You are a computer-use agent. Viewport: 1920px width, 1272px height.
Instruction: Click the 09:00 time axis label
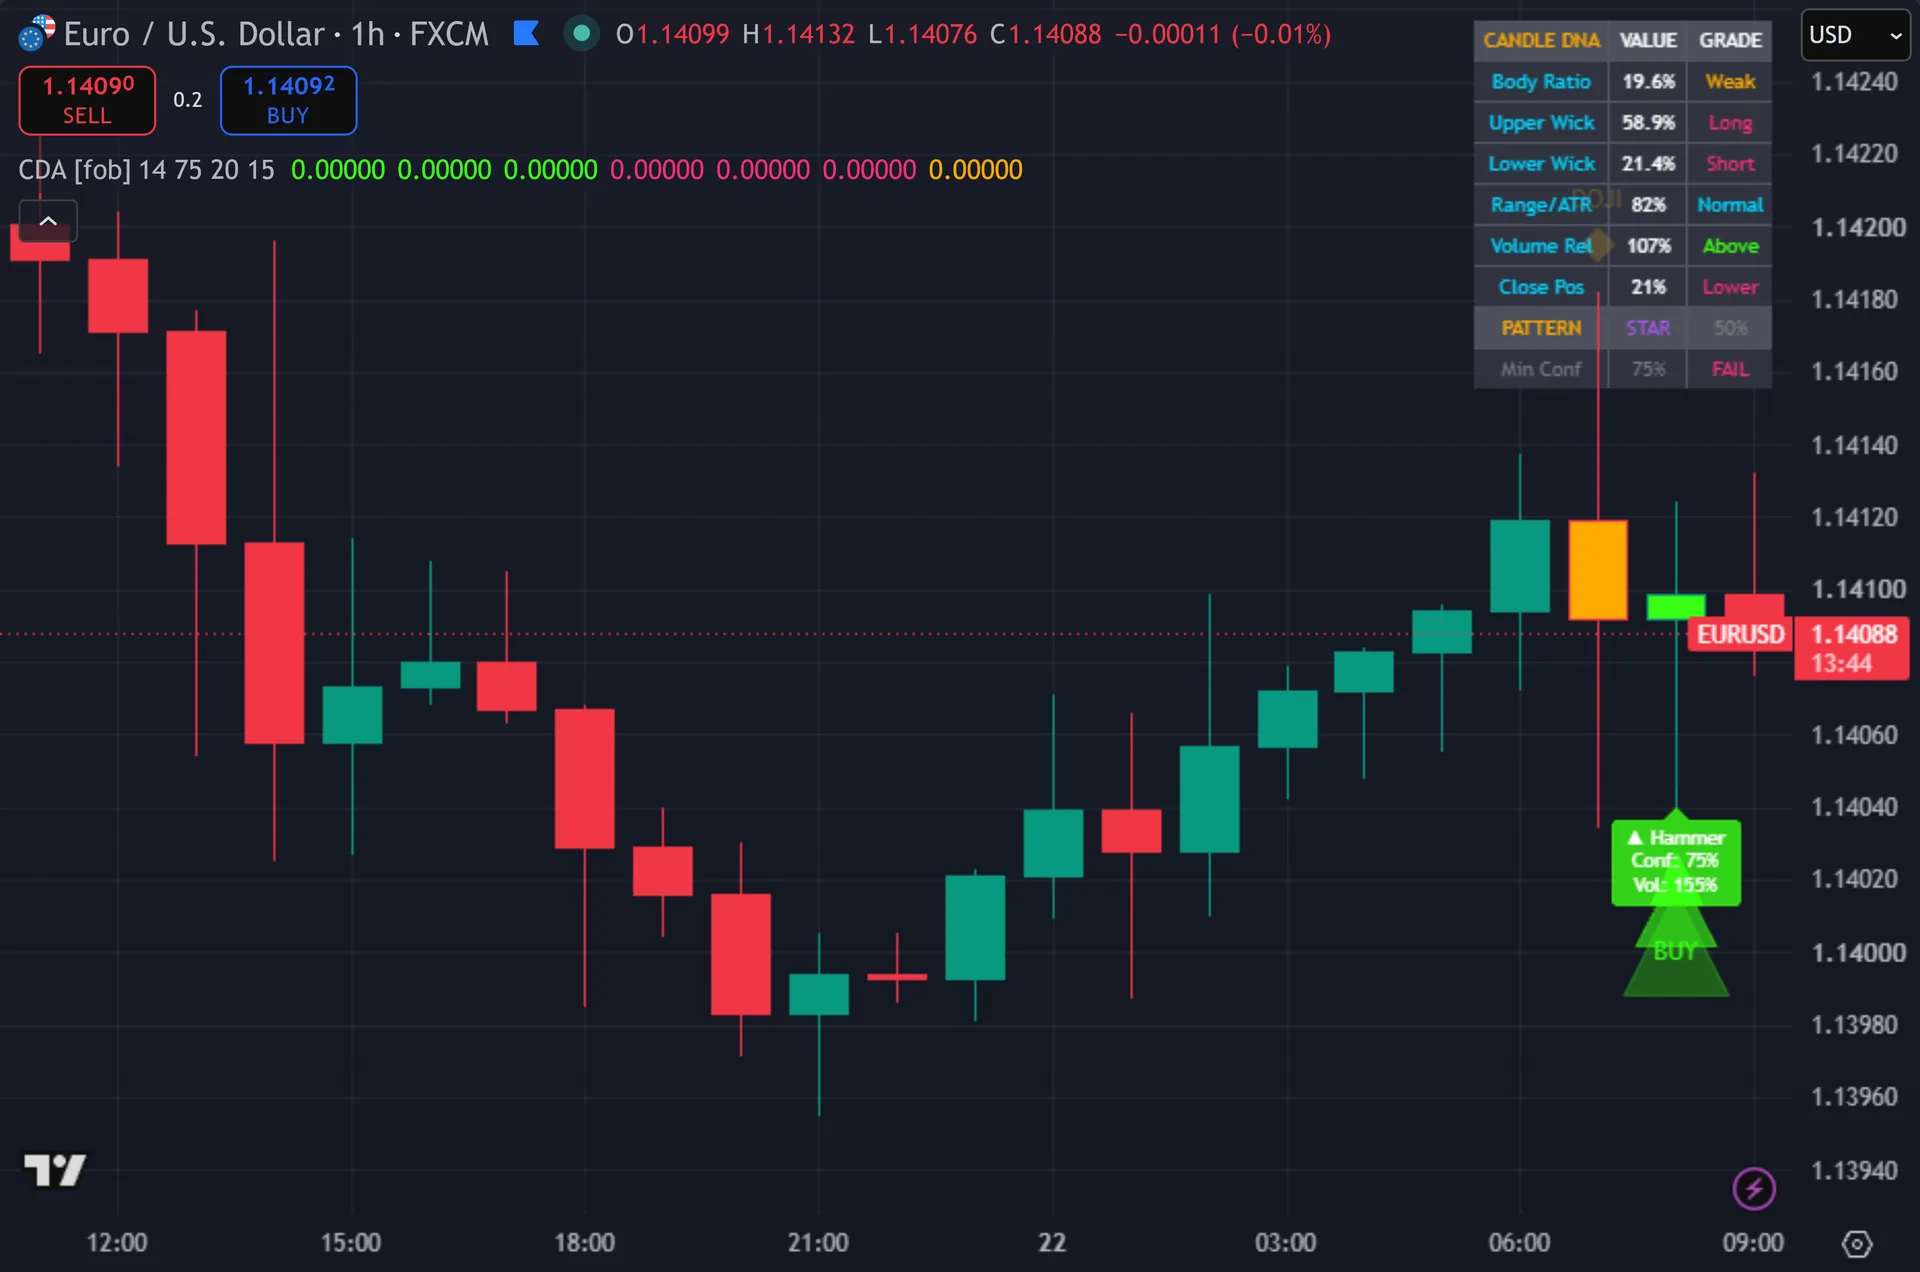click(x=1753, y=1243)
